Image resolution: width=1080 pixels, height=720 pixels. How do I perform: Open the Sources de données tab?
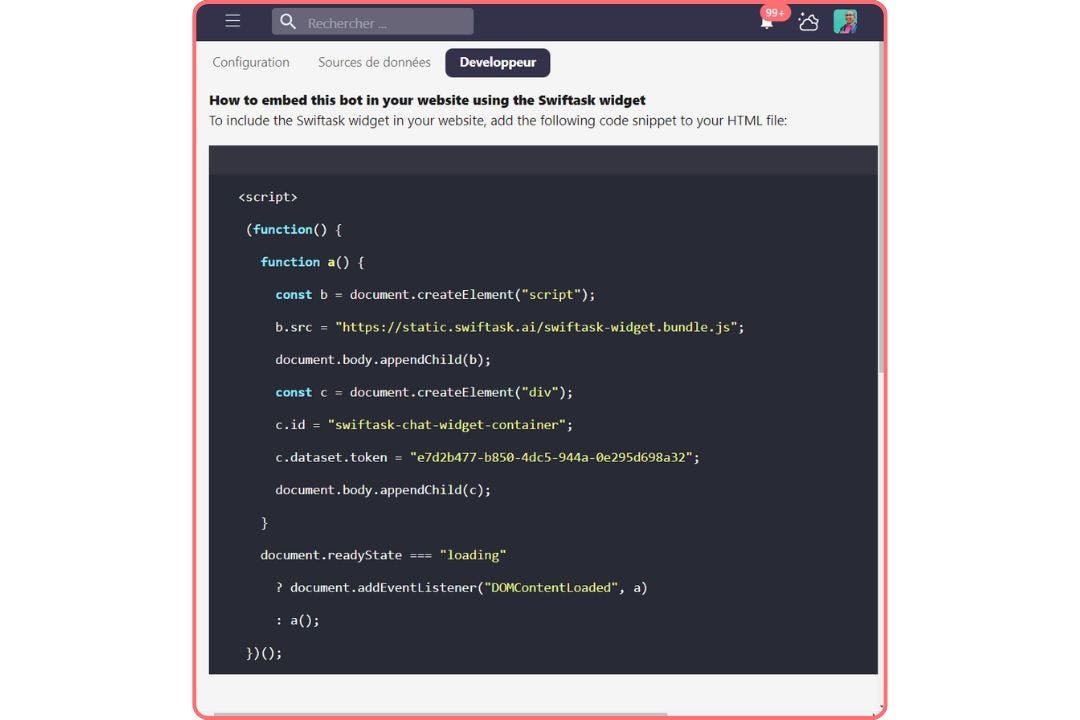(x=374, y=62)
